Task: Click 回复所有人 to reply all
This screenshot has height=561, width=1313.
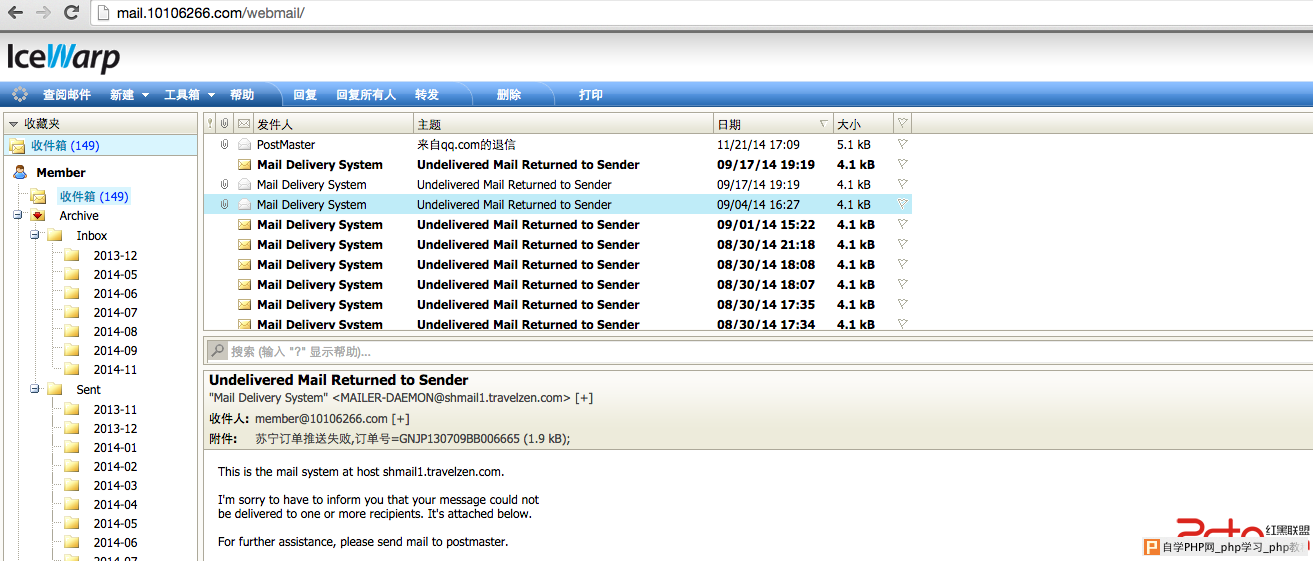Action: [x=366, y=95]
